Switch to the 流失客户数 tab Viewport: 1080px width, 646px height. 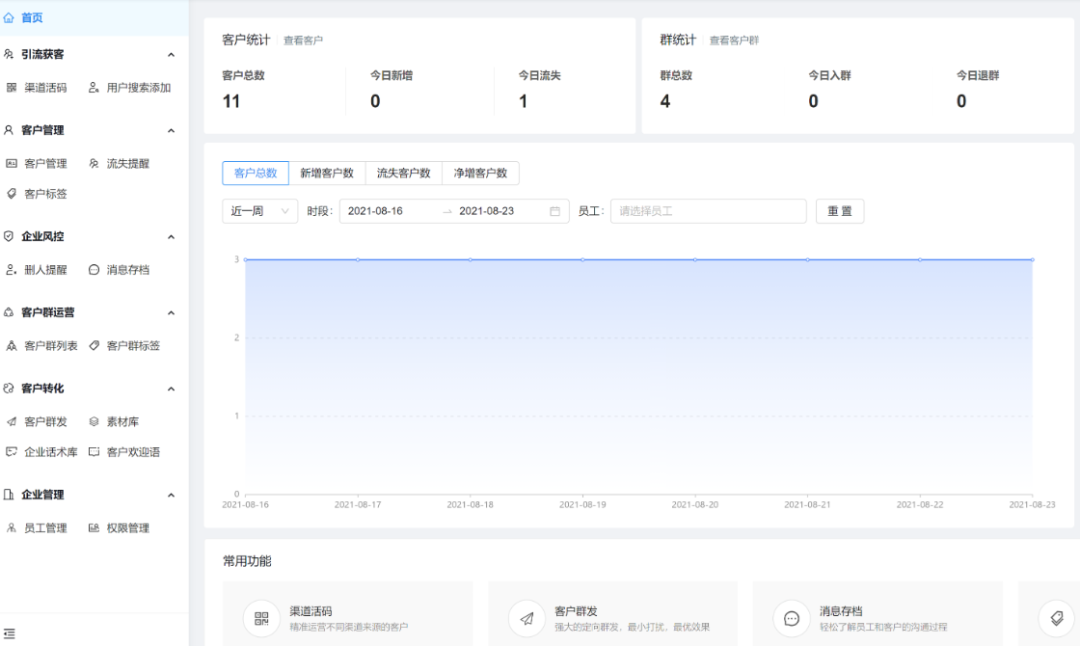404,173
